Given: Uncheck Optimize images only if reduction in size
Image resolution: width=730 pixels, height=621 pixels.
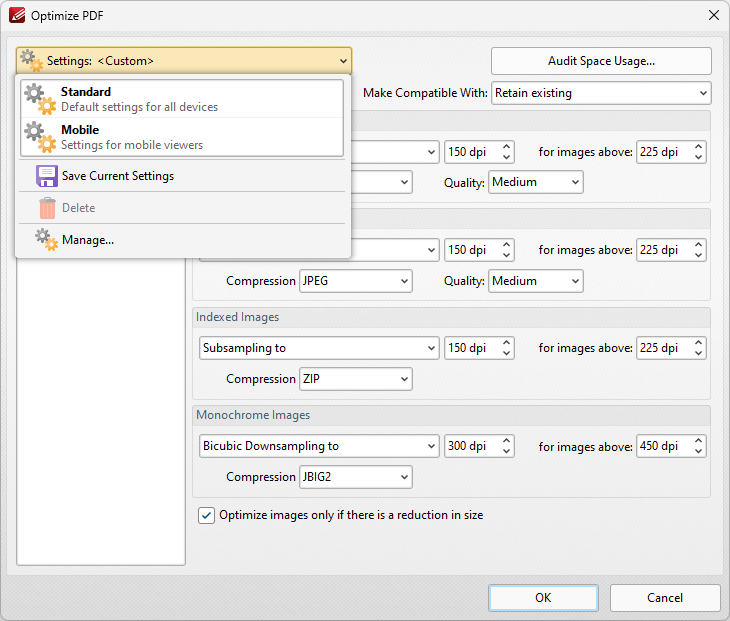Looking at the screenshot, I should point(206,515).
